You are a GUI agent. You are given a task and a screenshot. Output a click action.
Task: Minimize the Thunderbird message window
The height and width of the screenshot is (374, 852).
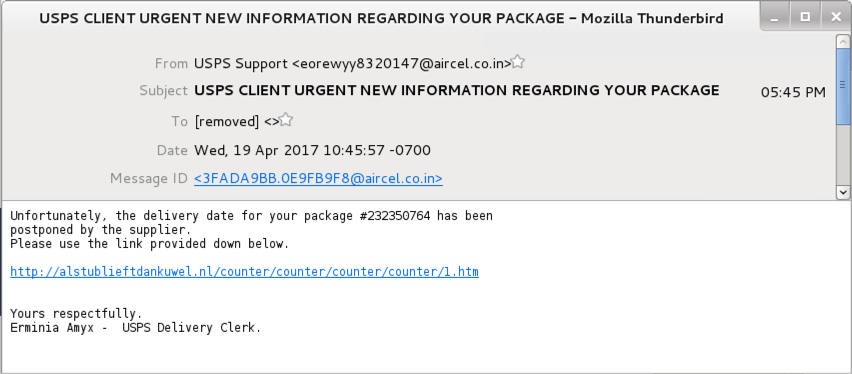(x=774, y=17)
